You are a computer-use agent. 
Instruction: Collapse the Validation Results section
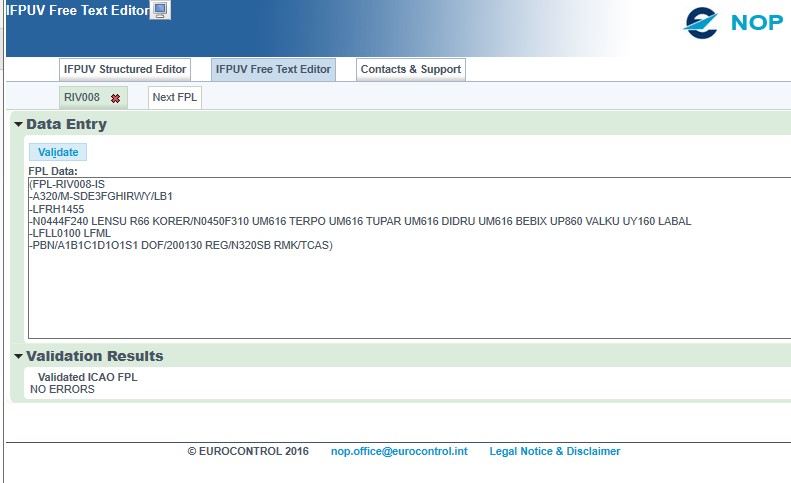pyautogui.click(x=19, y=356)
